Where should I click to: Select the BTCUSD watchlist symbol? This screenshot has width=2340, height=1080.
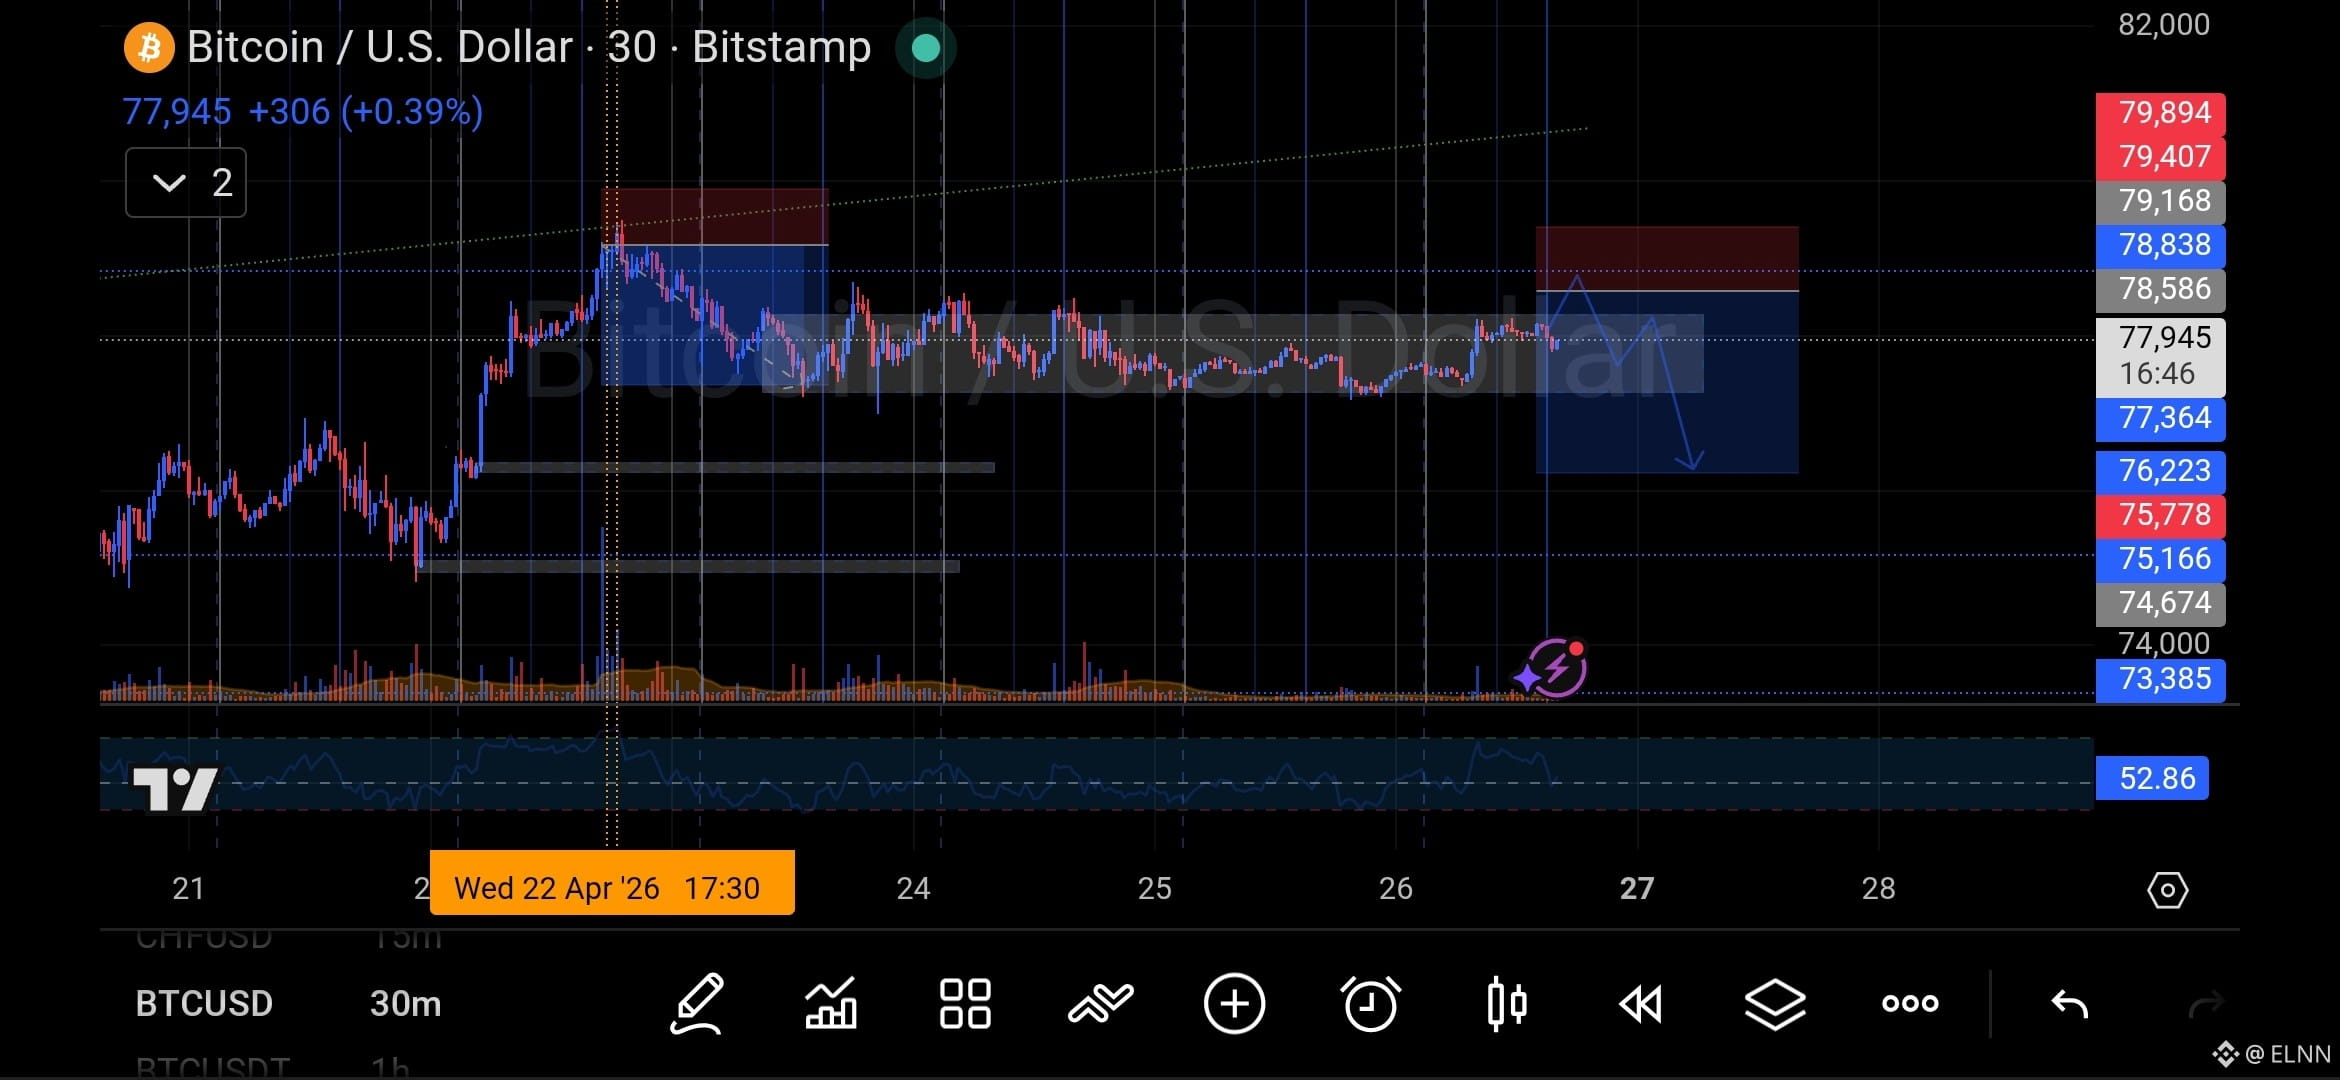(x=204, y=1003)
